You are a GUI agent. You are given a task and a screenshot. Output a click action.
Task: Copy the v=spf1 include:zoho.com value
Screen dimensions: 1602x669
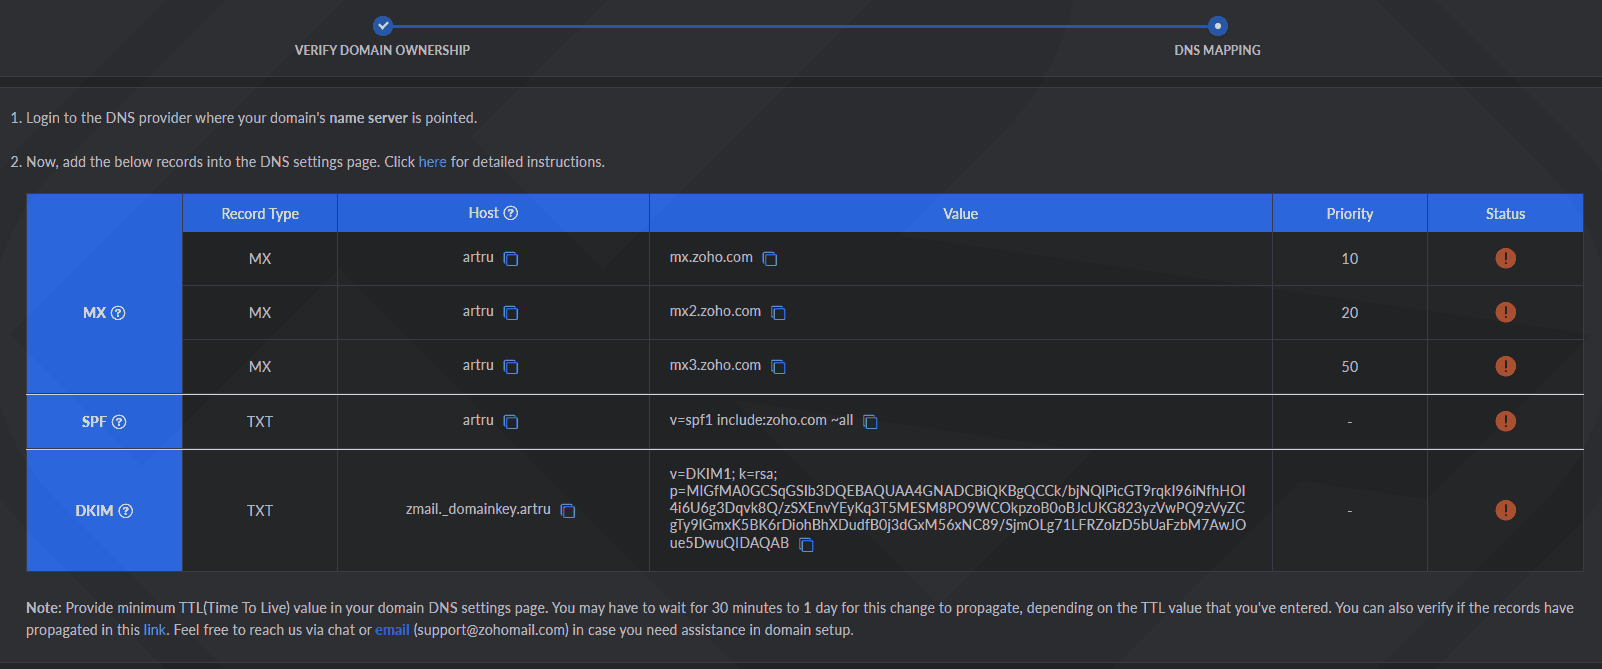pos(870,422)
